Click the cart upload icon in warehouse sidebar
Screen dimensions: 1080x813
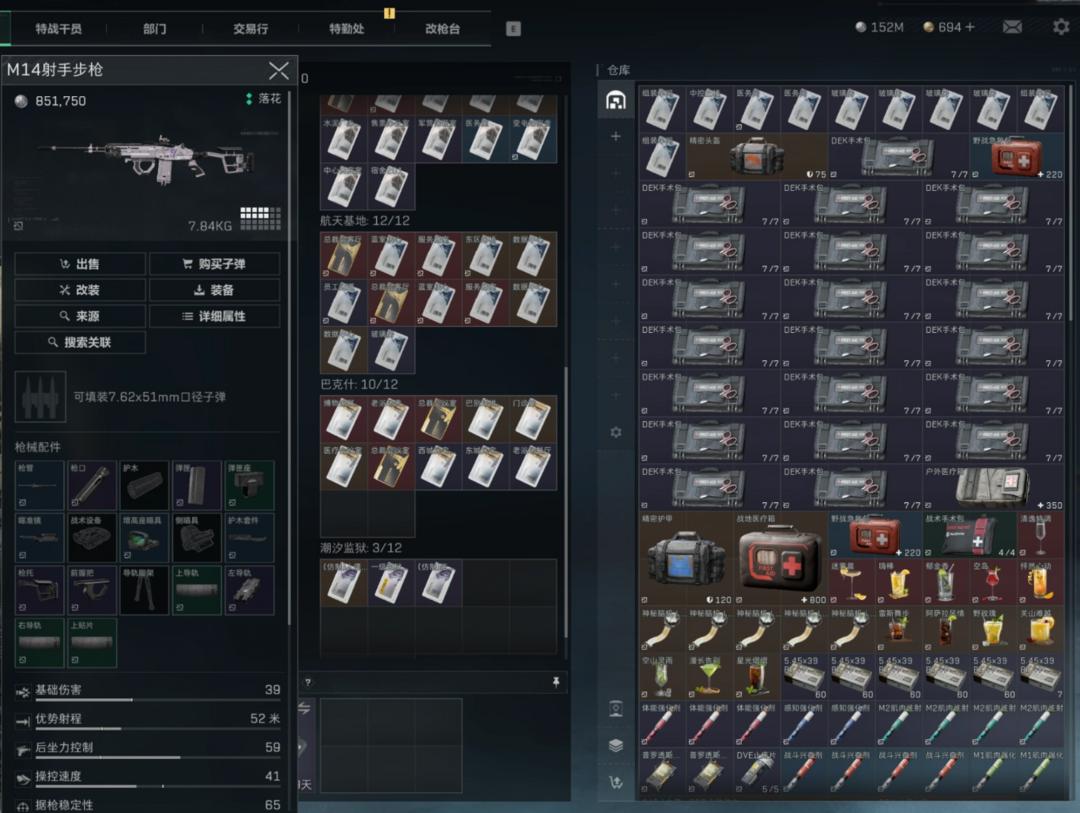[616, 782]
